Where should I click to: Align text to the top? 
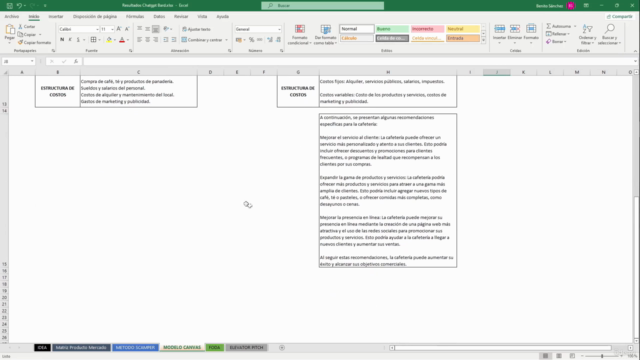pyautogui.click(x=140, y=29)
